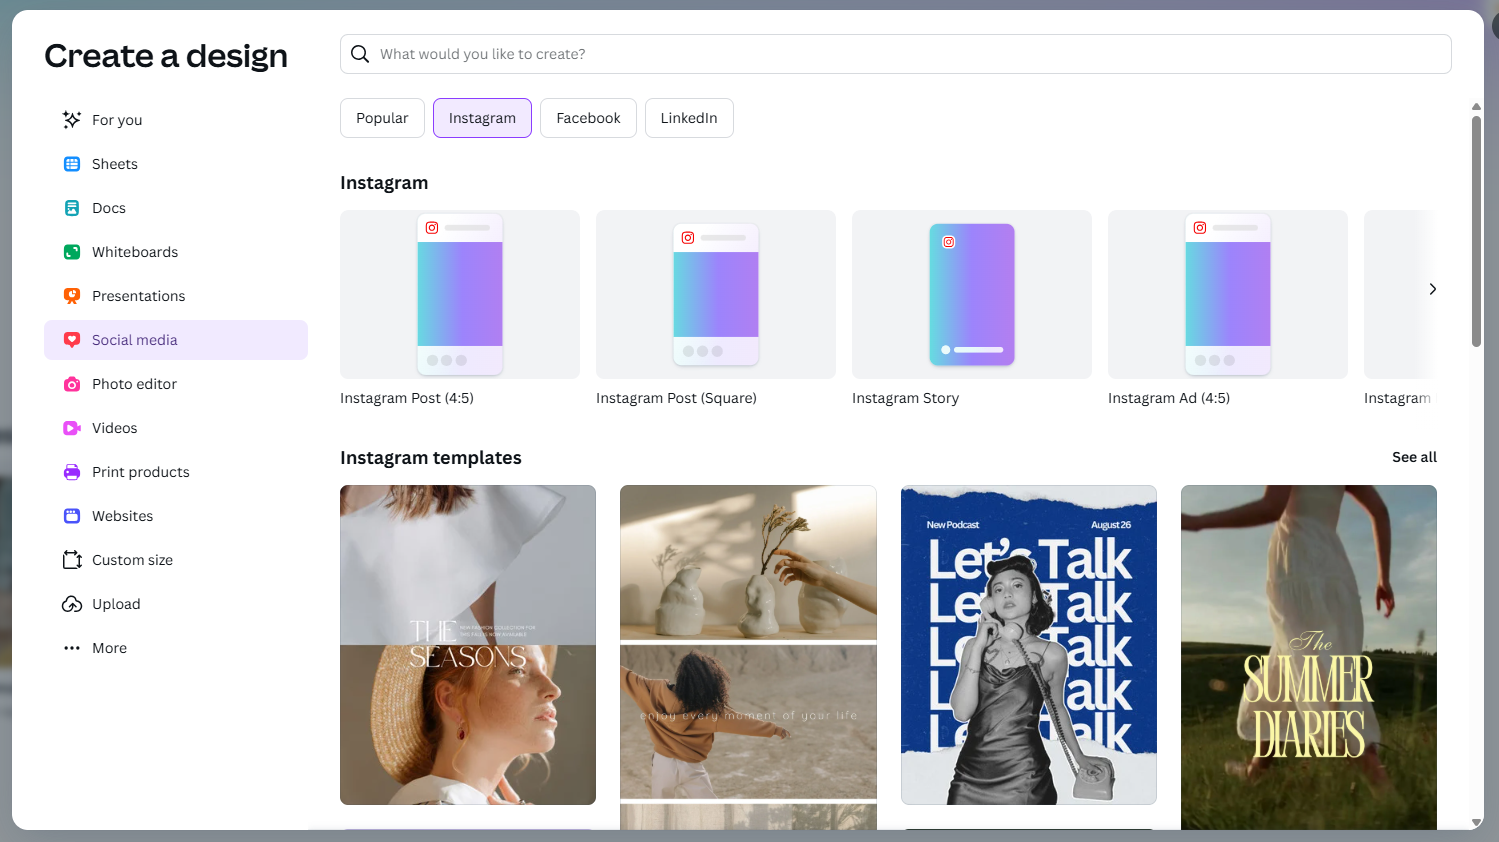Click the Docs page icon
Screen dimensions: 1499x842
(72, 208)
